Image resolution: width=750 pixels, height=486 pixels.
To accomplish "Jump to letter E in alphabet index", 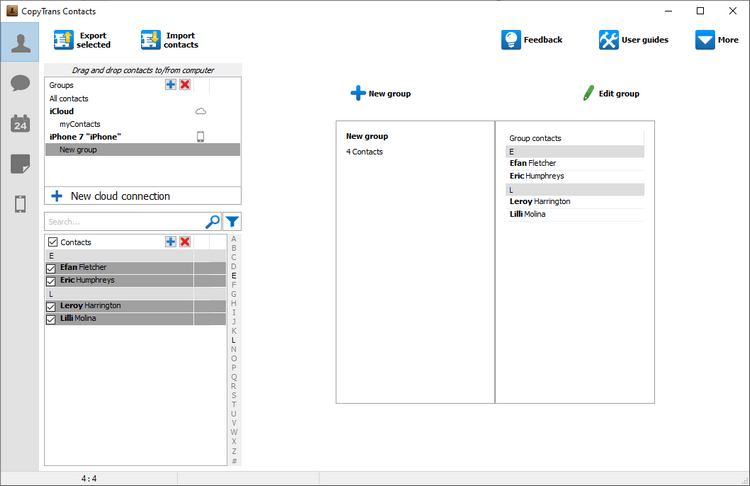I will pyautogui.click(x=234, y=276).
